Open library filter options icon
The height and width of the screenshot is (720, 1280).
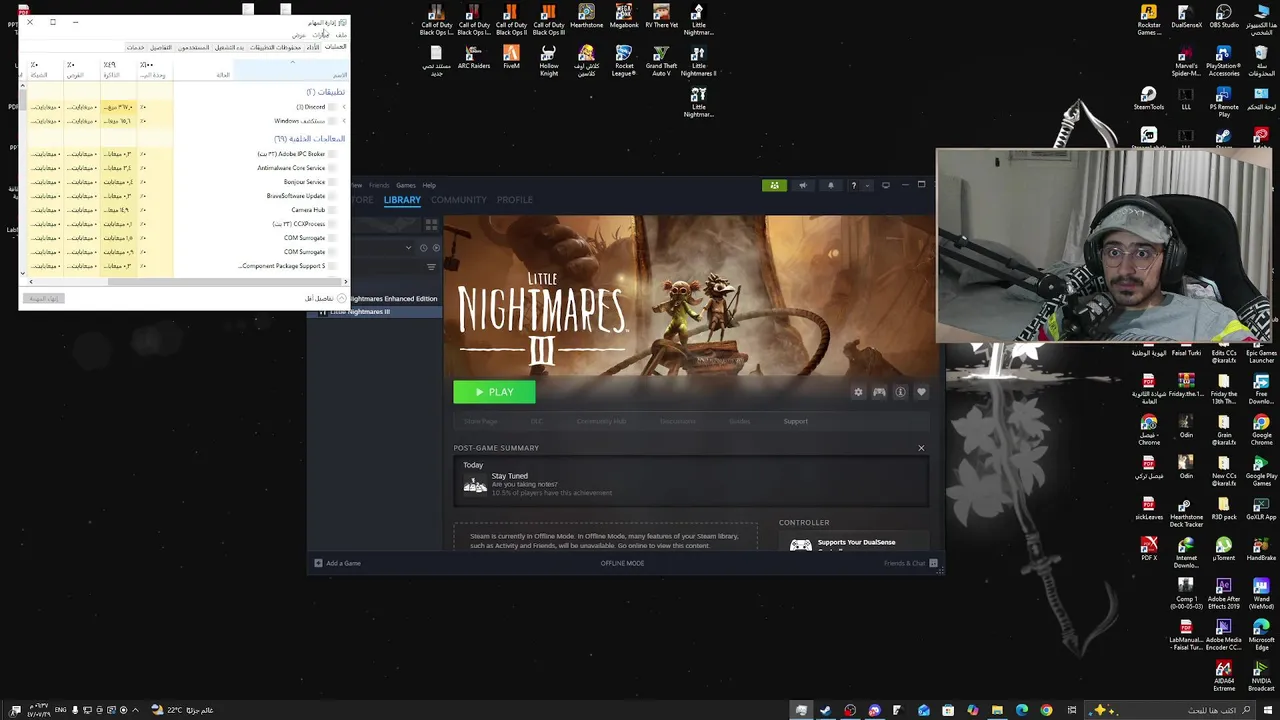431,267
